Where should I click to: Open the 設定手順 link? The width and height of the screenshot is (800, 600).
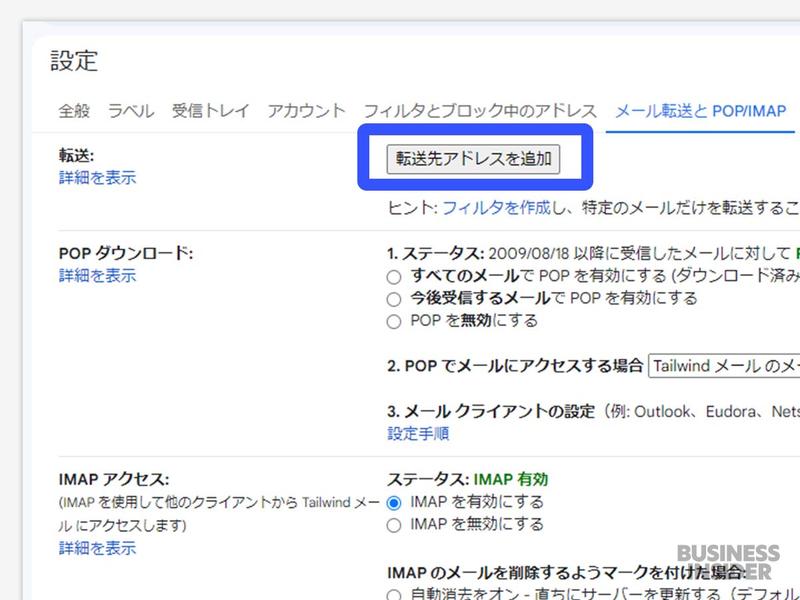tap(418, 434)
